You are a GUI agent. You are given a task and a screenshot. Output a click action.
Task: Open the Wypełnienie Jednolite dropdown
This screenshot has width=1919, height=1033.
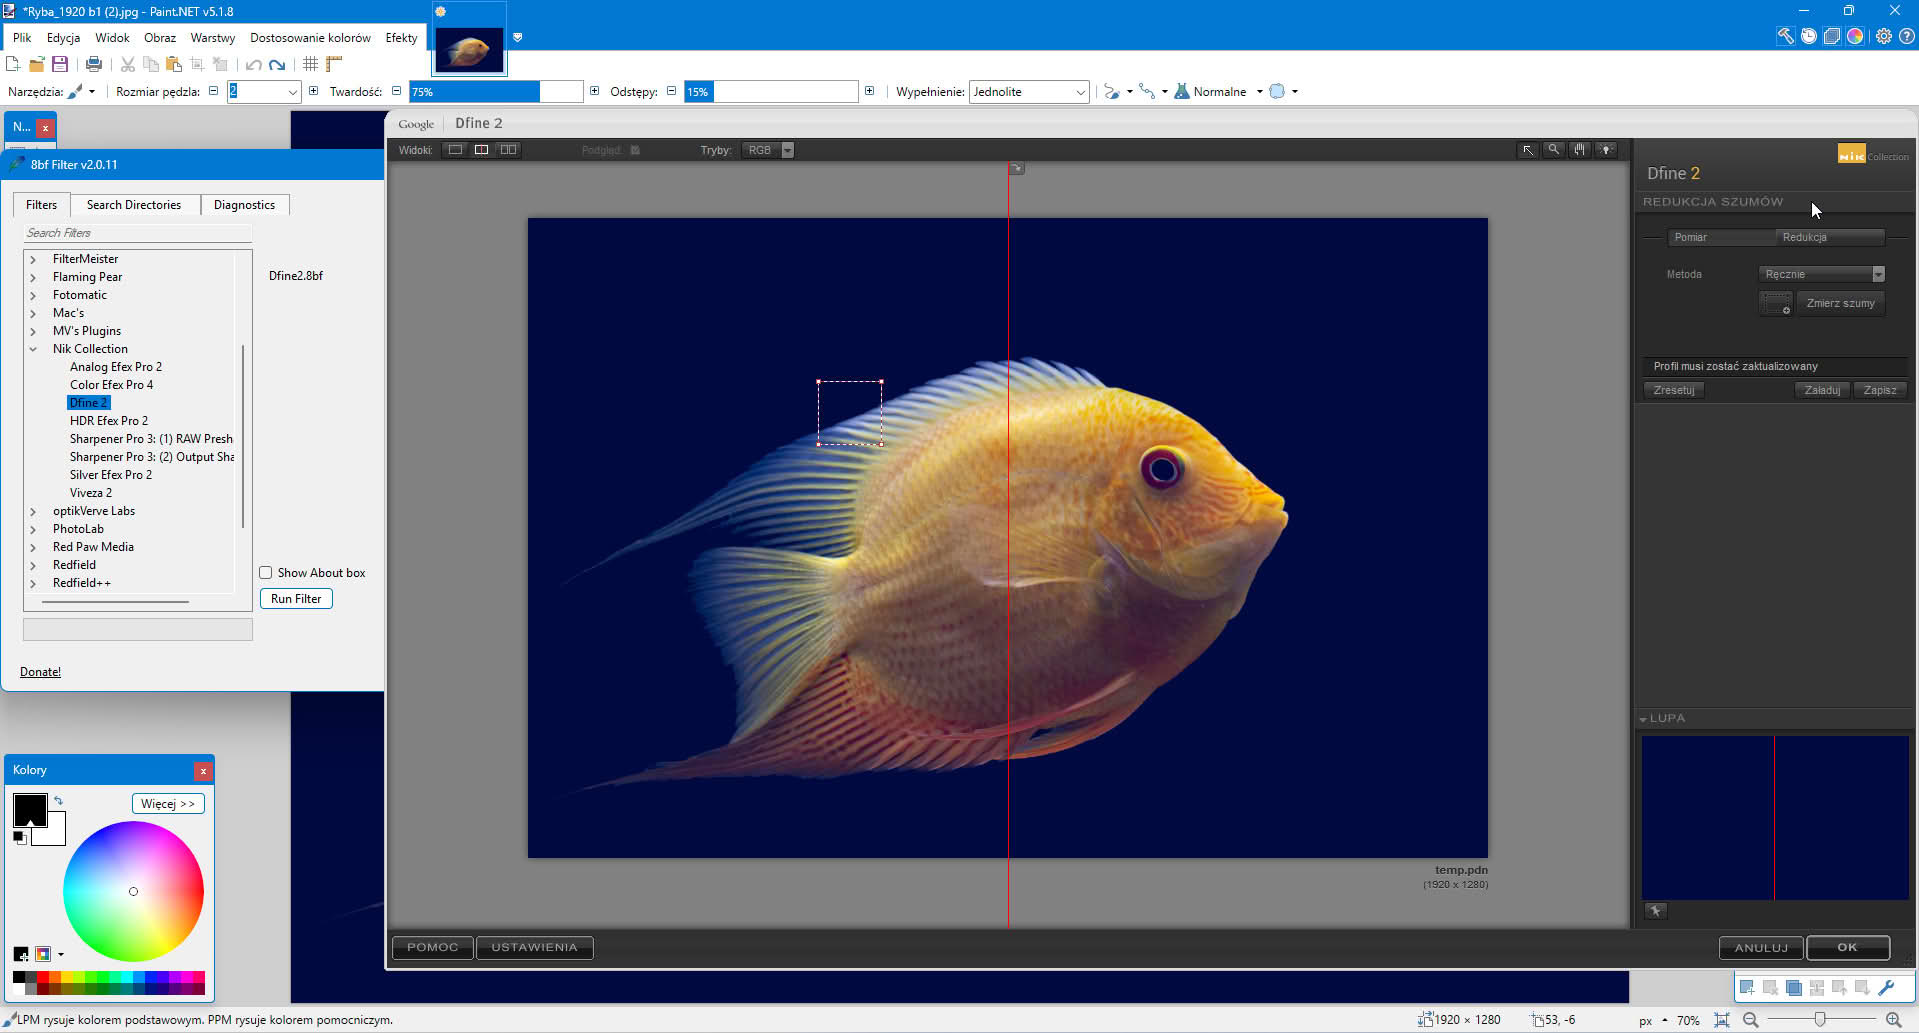tap(1029, 92)
